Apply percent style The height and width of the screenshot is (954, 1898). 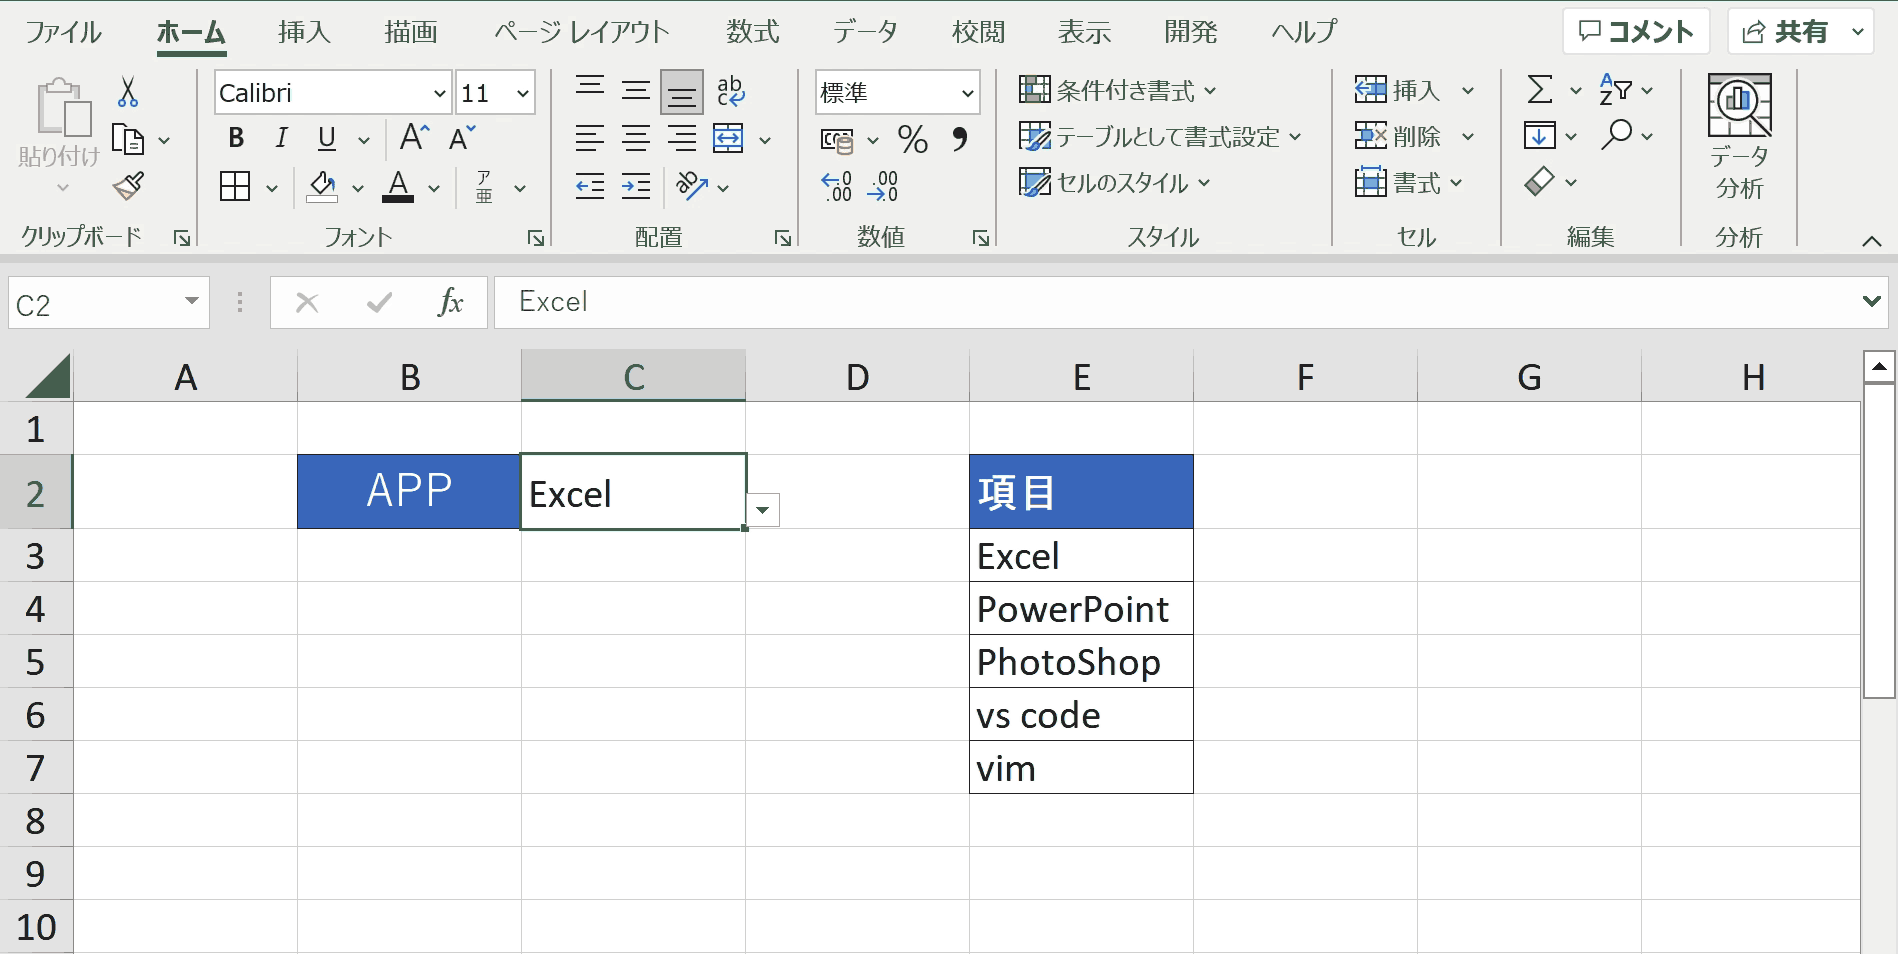point(913,139)
